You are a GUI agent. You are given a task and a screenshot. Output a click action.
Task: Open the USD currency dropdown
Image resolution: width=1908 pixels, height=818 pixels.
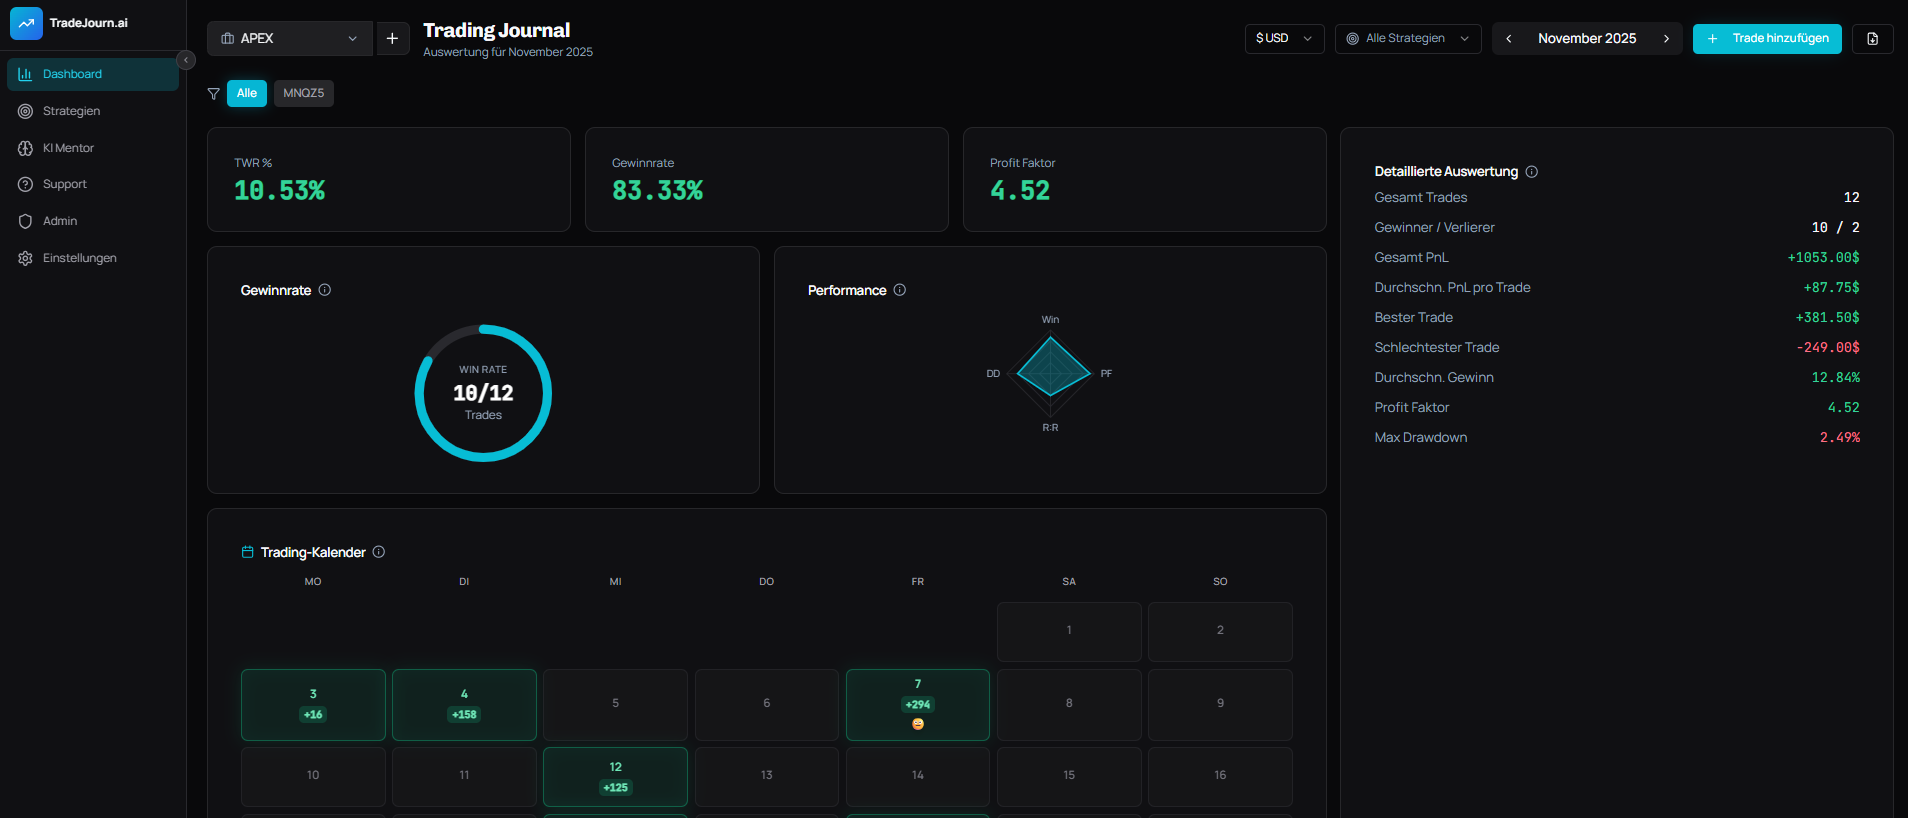pos(1284,38)
